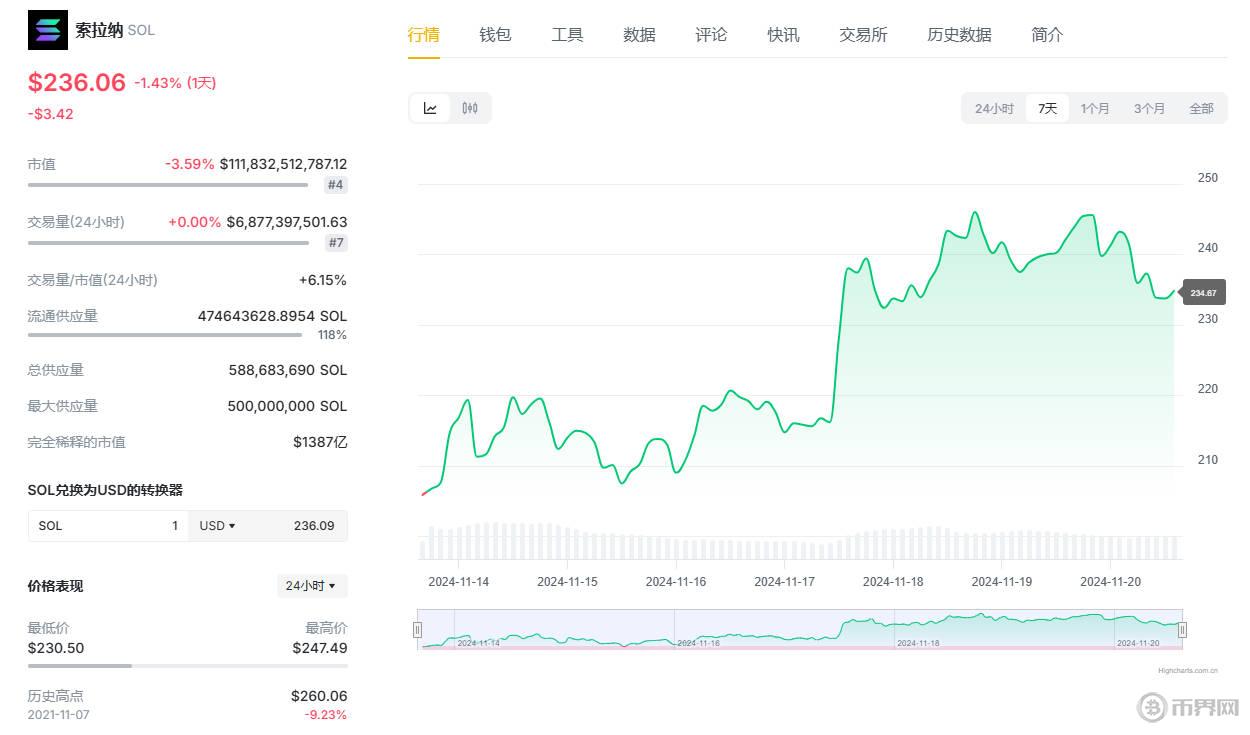Viewport: 1250px width, 735px height.
Task: Show the 全部 time range
Action: [x=1201, y=108]
